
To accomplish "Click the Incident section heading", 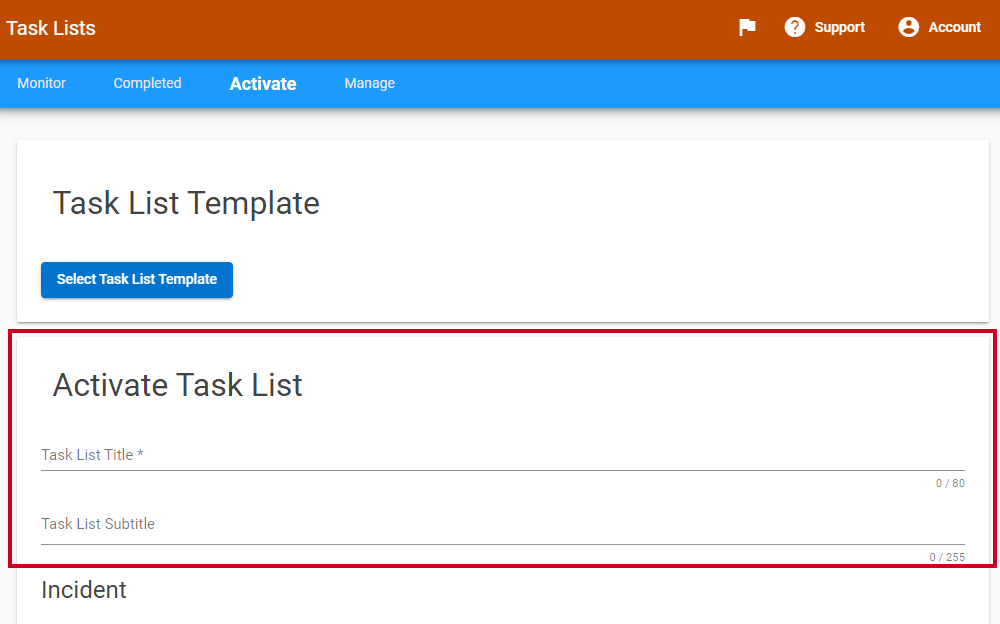I will (x=84, y=590).
